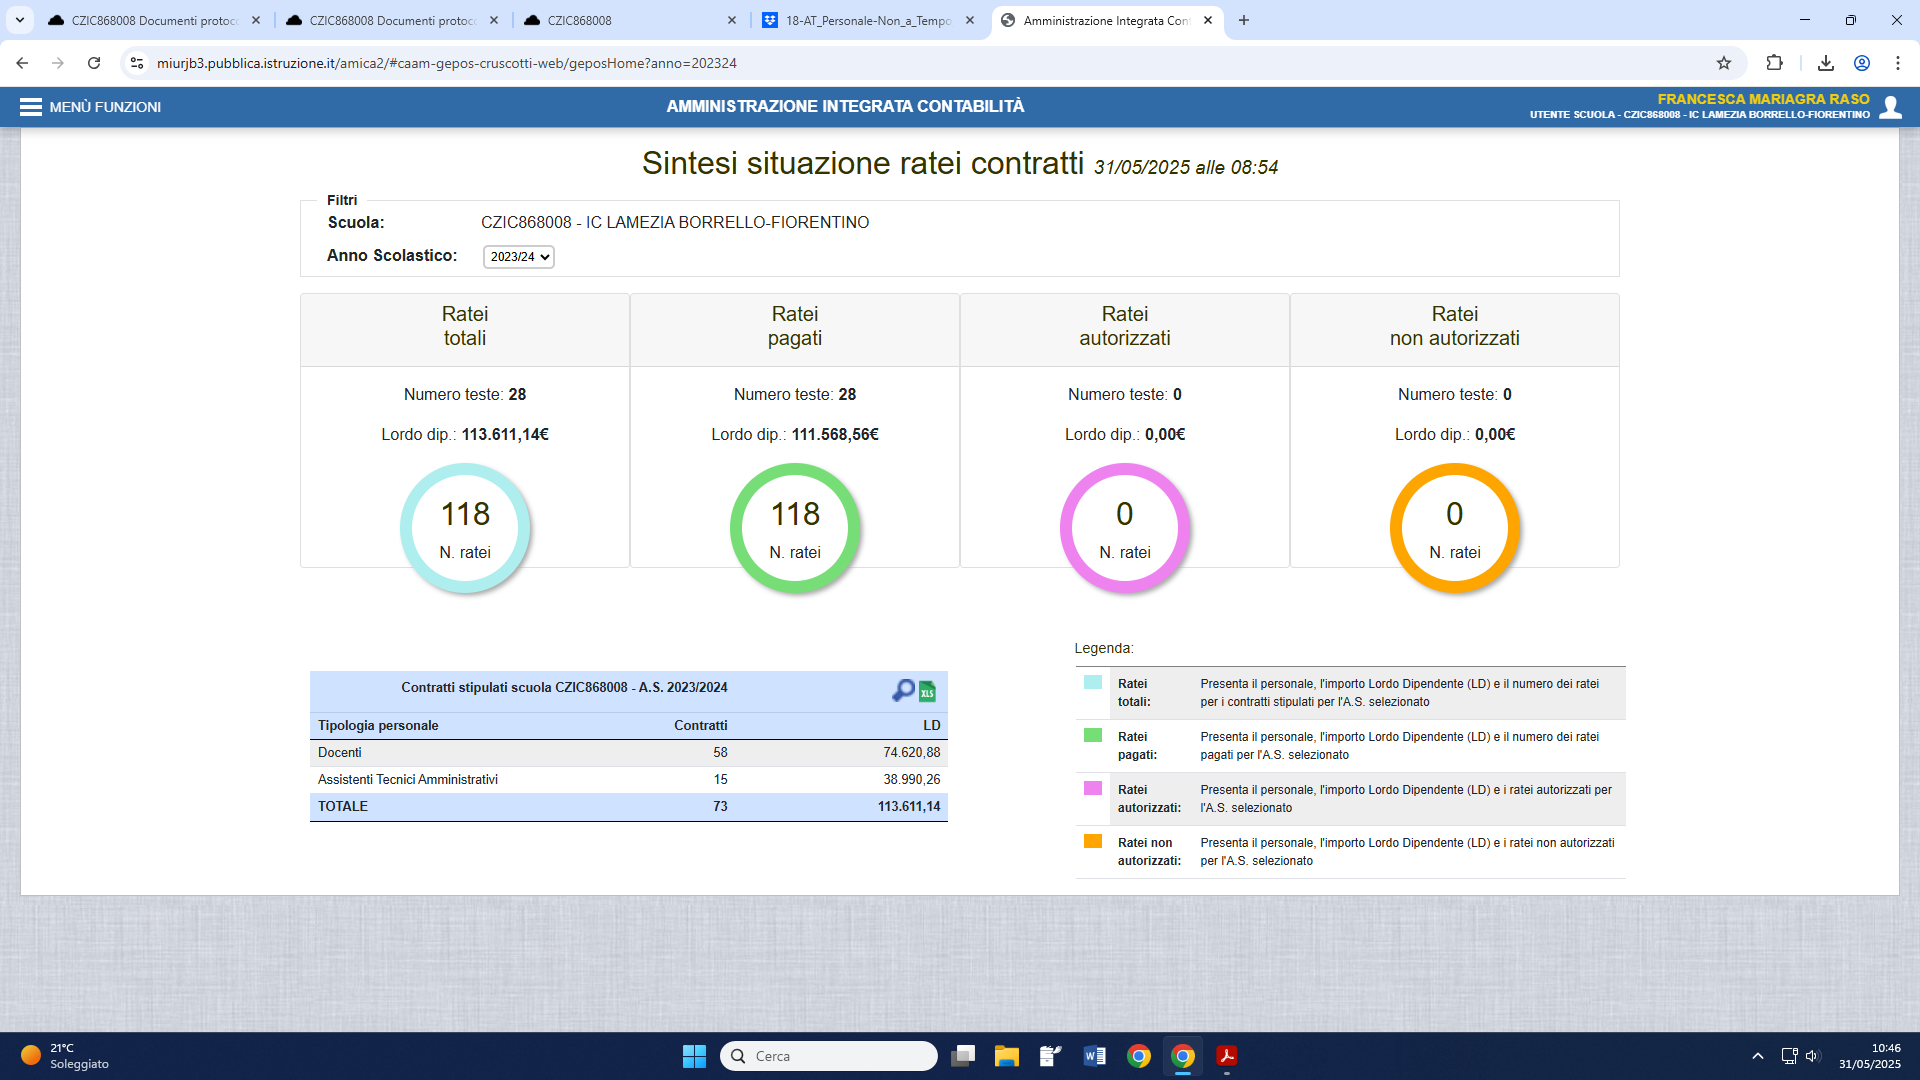Image resolution: width=1920 pixels, height=1080 pixels.
Task: Export contracts table to XLS
Action: pos(927,691)
